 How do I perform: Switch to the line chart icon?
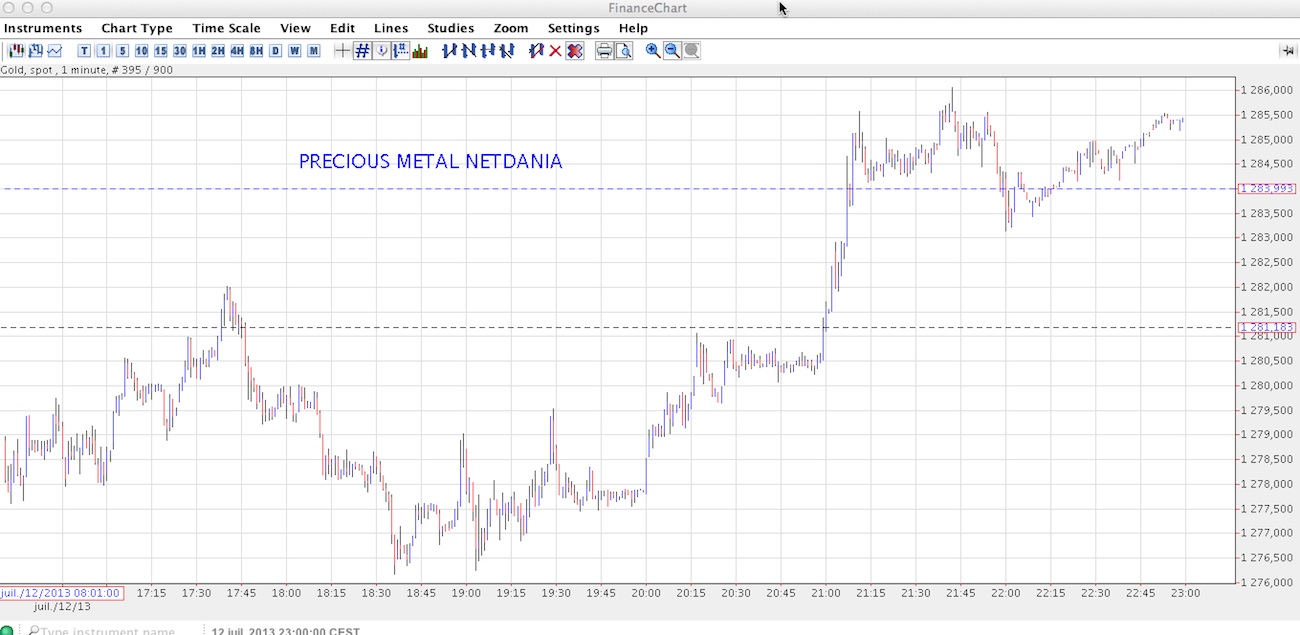[x=54, y=51]
